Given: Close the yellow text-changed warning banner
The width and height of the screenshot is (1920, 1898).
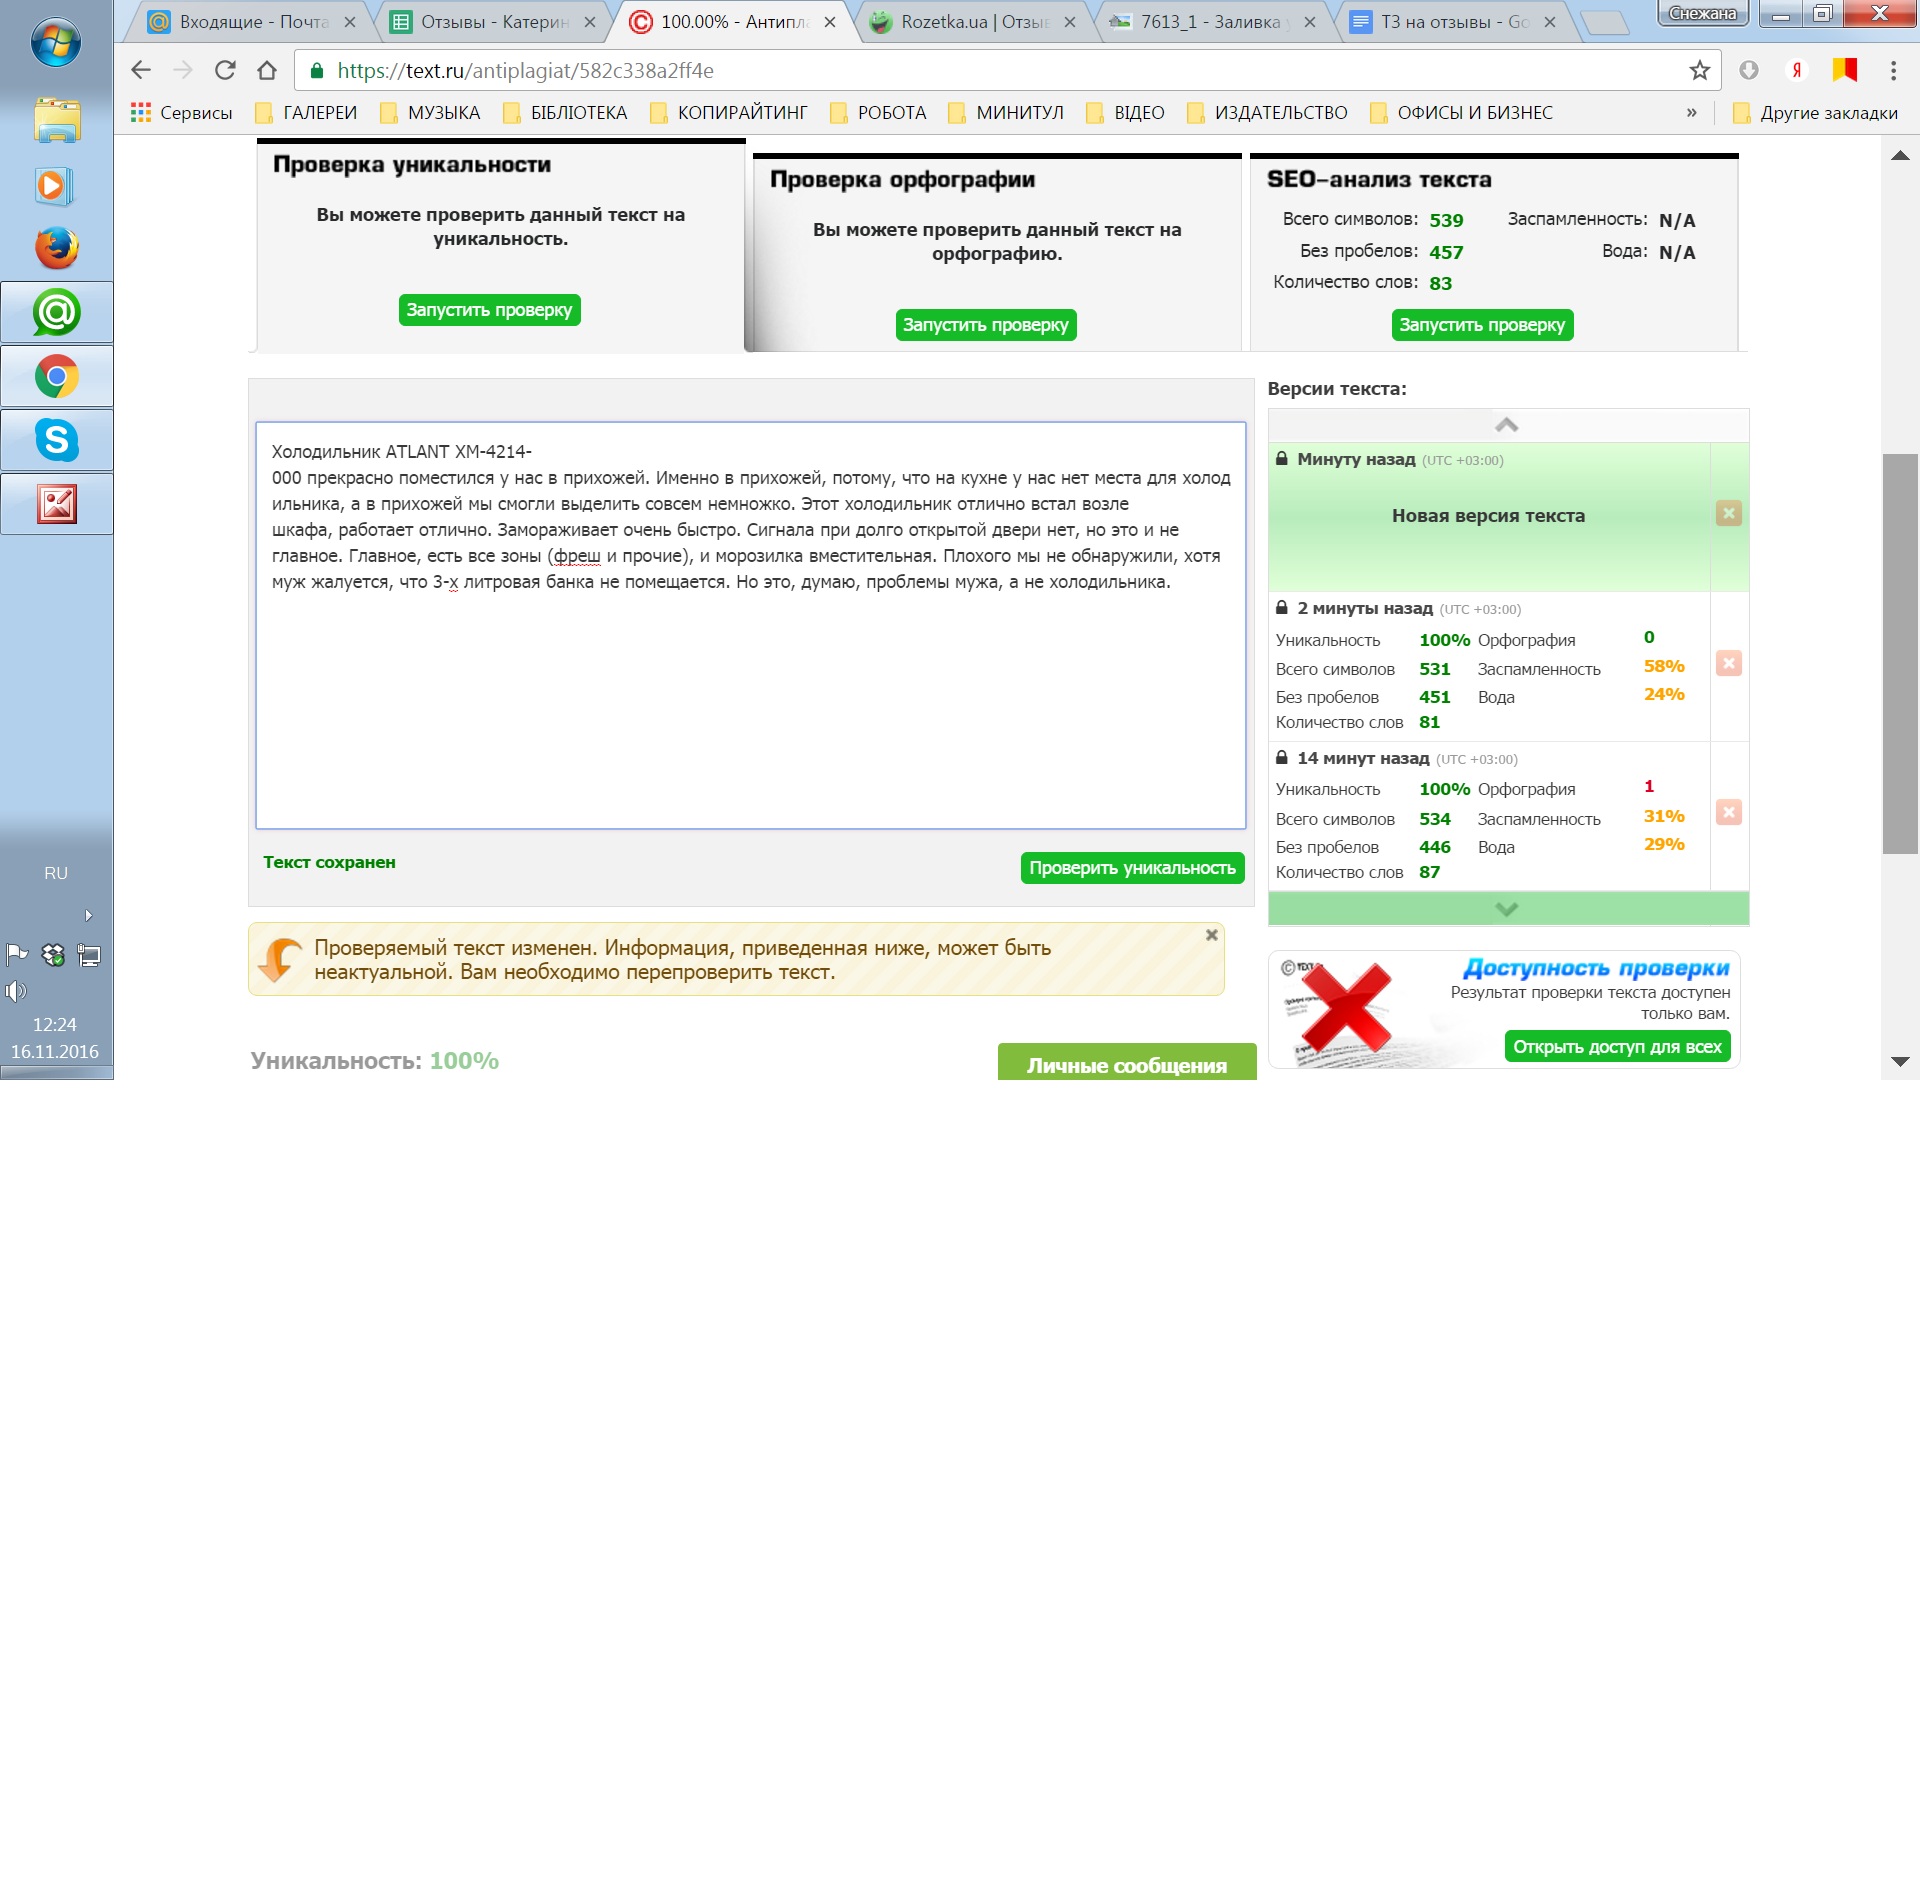Looking at the screenshot, I should [1211, 935].
